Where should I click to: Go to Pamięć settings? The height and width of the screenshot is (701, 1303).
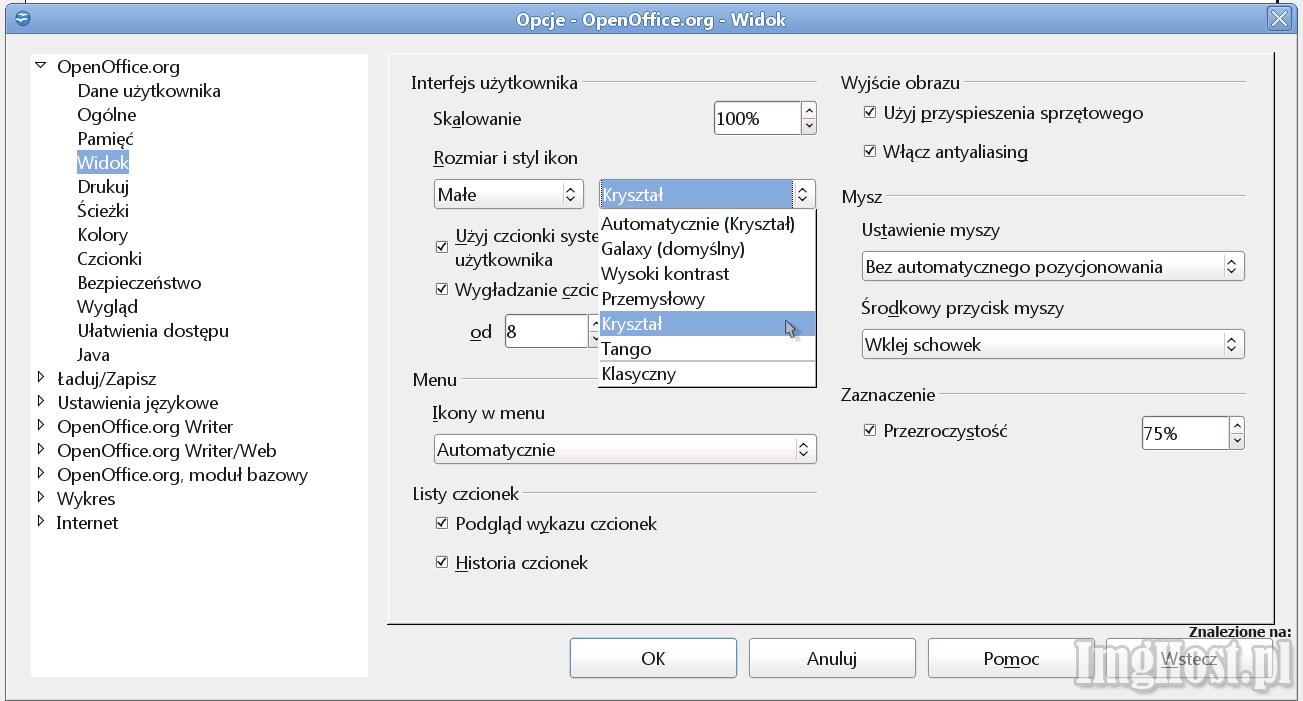[x=105, y=139]
